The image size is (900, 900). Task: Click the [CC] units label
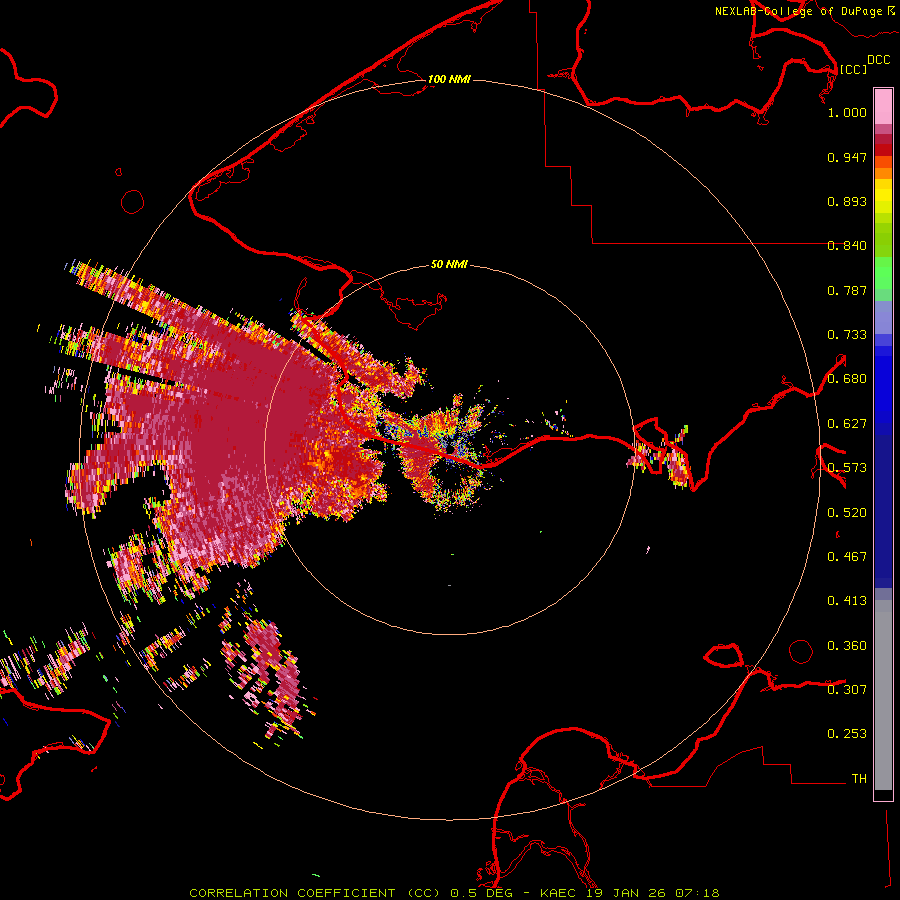pos(853,69)
